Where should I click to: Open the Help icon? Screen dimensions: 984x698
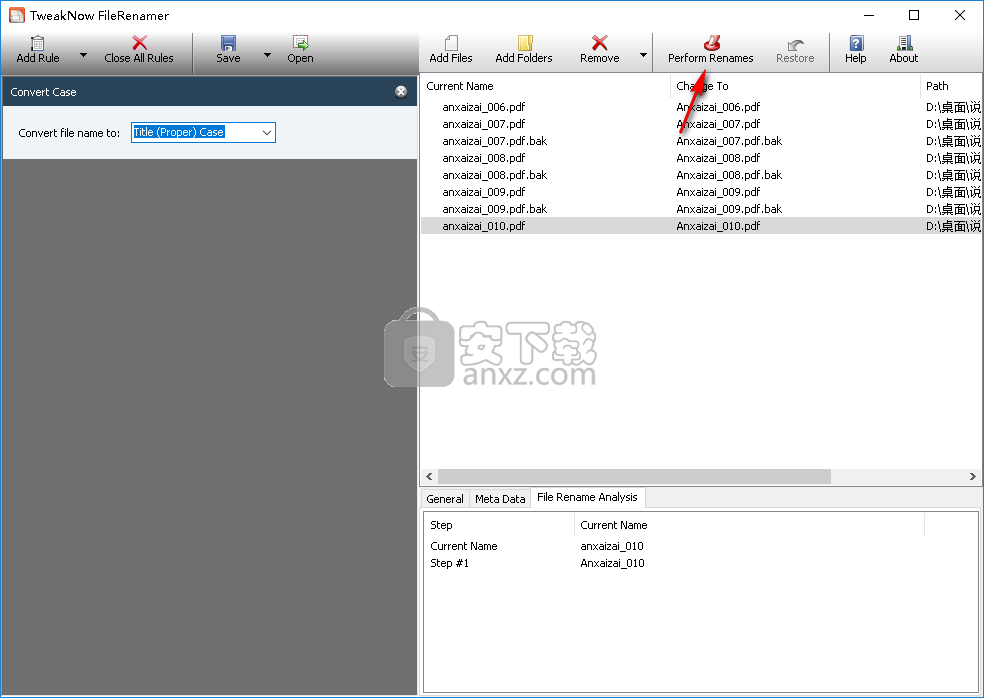[x=856, y=44]
